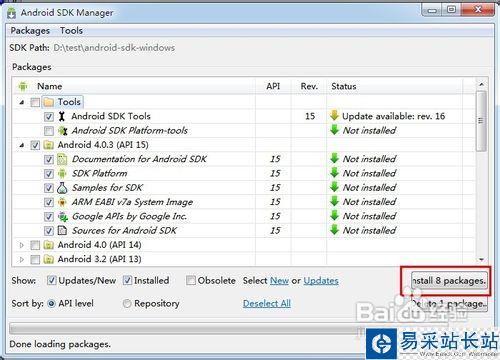Click the ARM EABI v7a System Image icon
This screenshot has width=500, height=360.
[x=62, y=202]
